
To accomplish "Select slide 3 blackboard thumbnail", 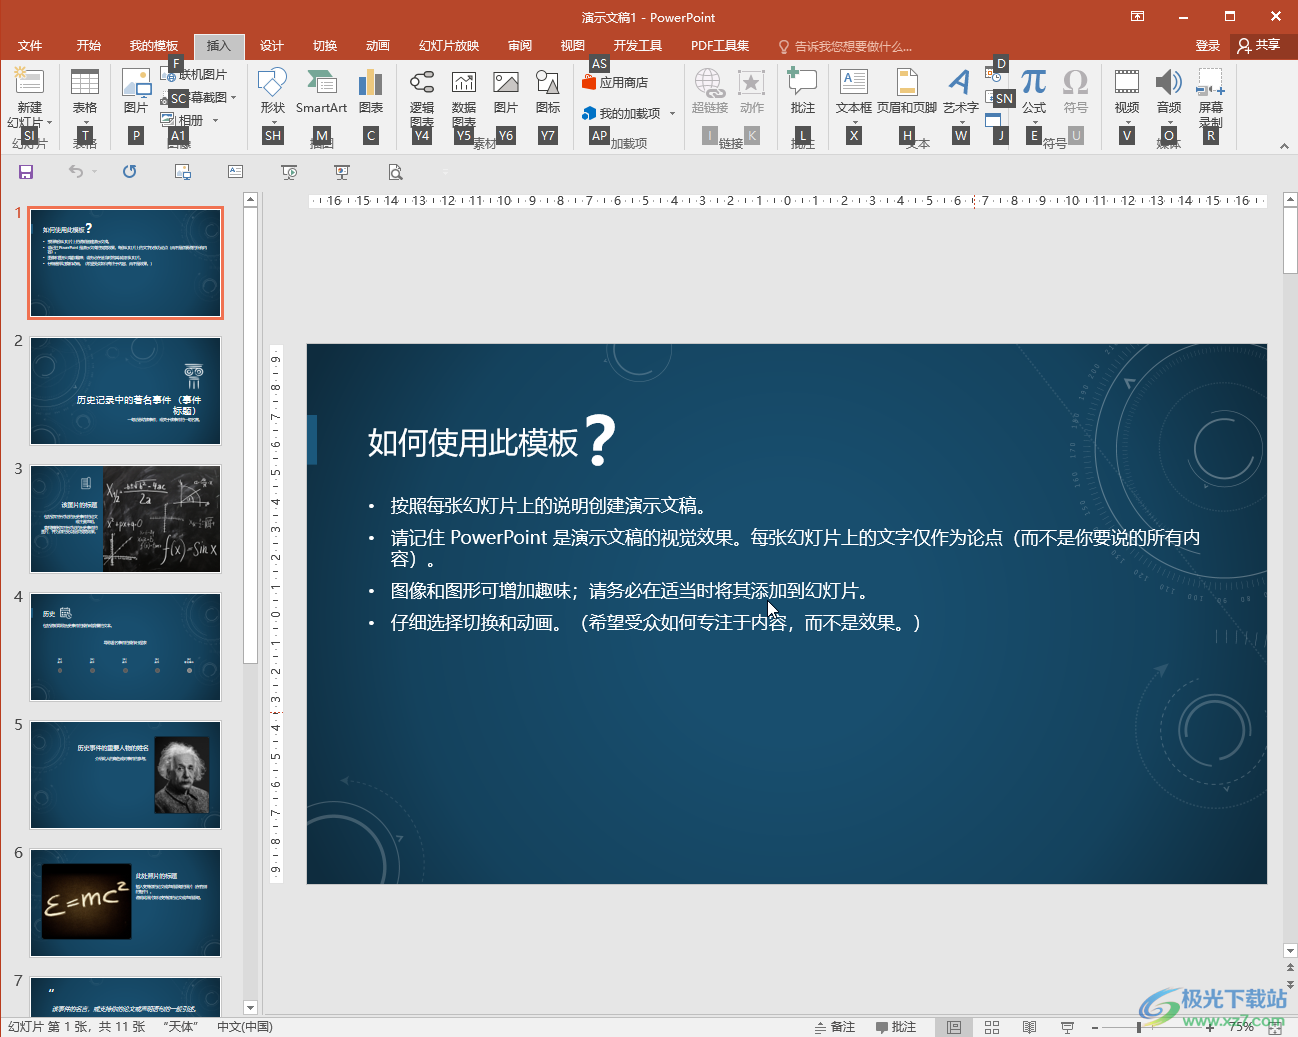I will click(125, 519).
